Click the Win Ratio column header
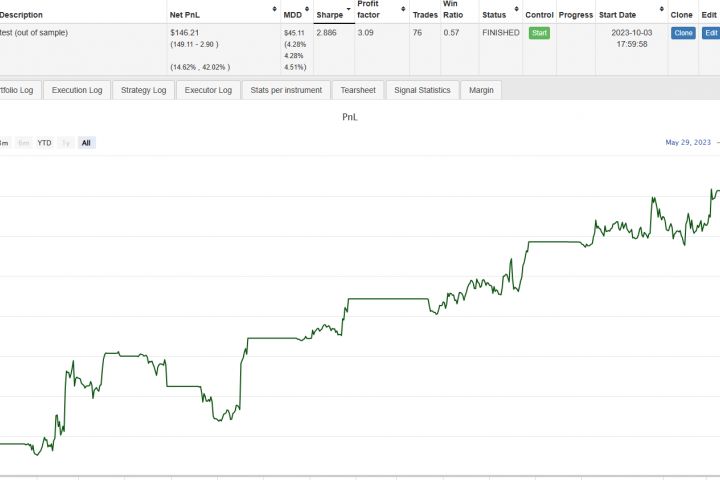720x480 pixels. pos(453,9)
